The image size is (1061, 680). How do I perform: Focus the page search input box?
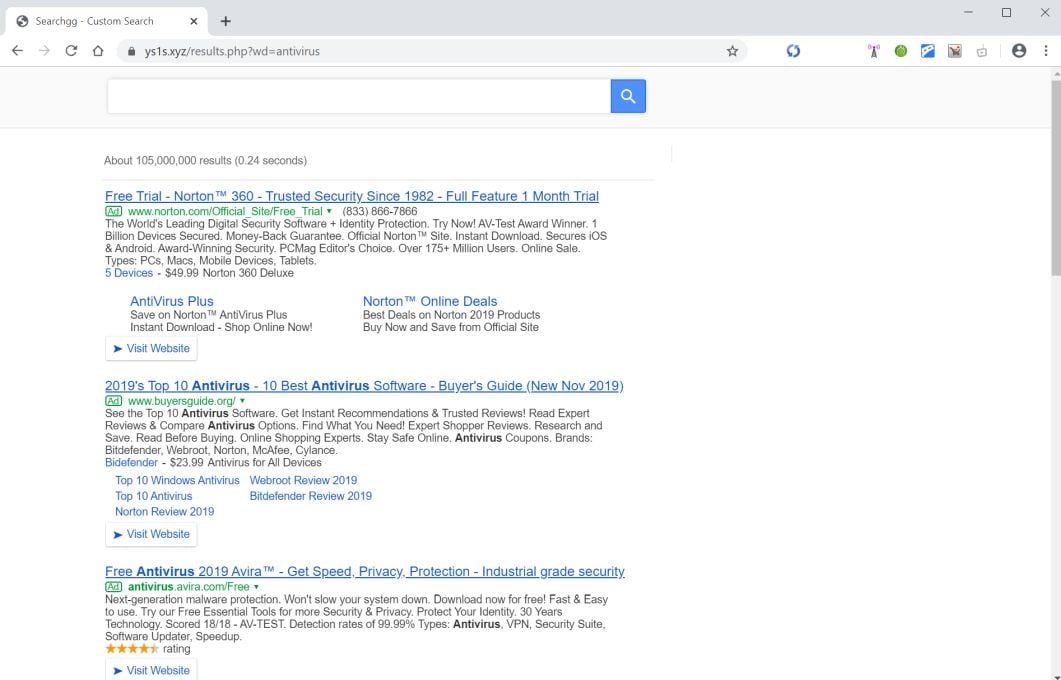tap(359, 96)
